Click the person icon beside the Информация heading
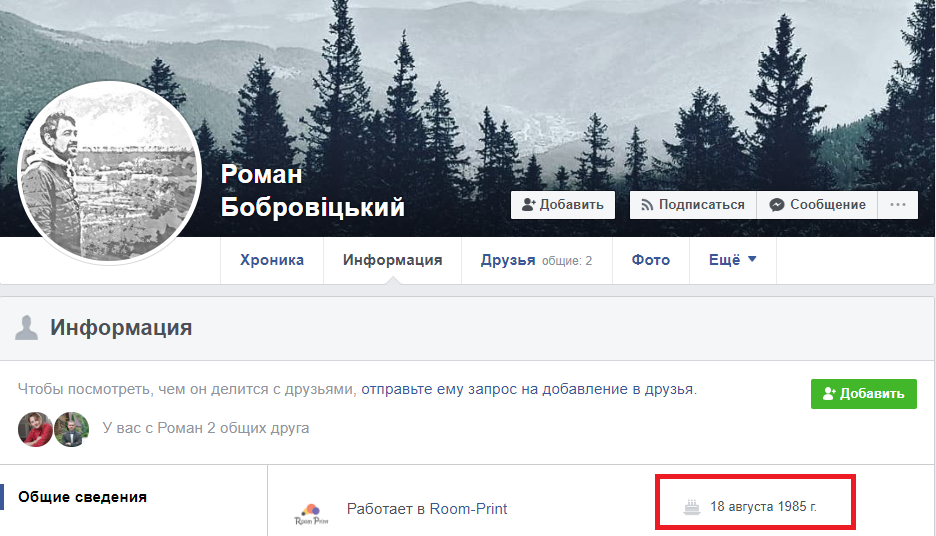Image resolution: width=936 pixels, height=536 pixels. pyautogui.click(x=26, y=328)
